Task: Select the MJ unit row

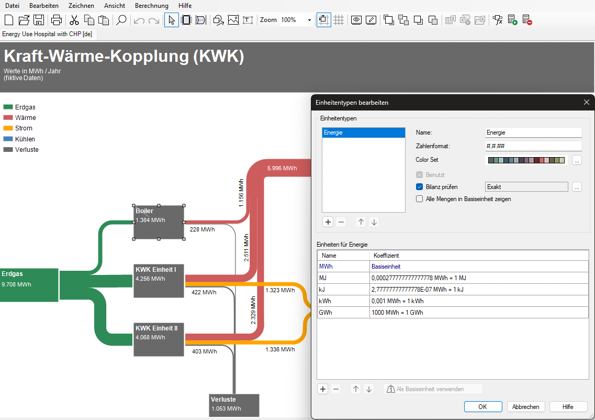Action: click(x=453, y=278)
